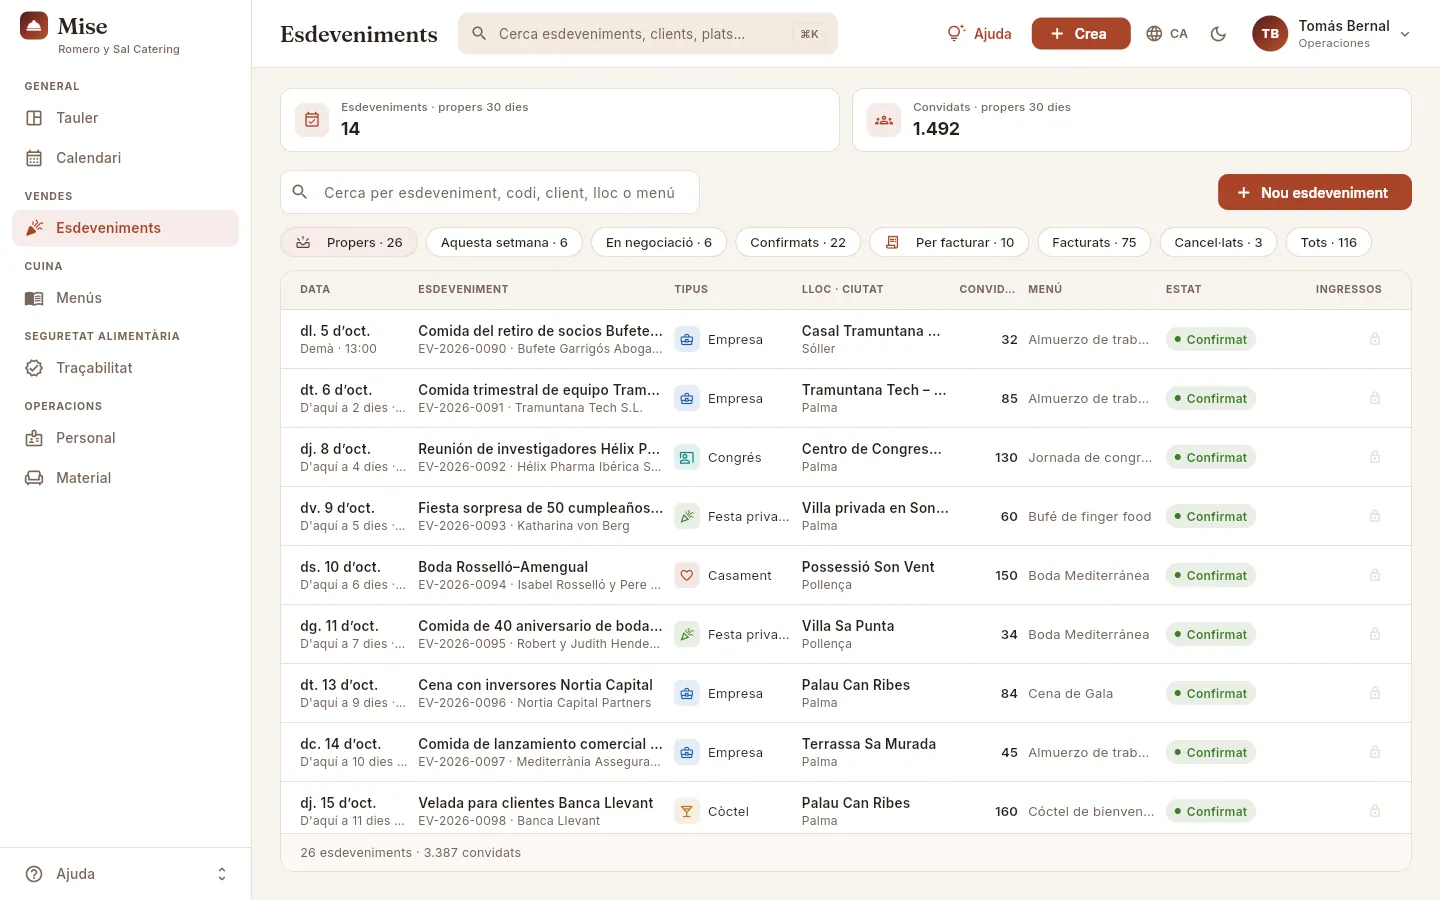The image size is (1440, 900).
Task: Click Casament heart icon in Boda row
Action: pos(687,575)
